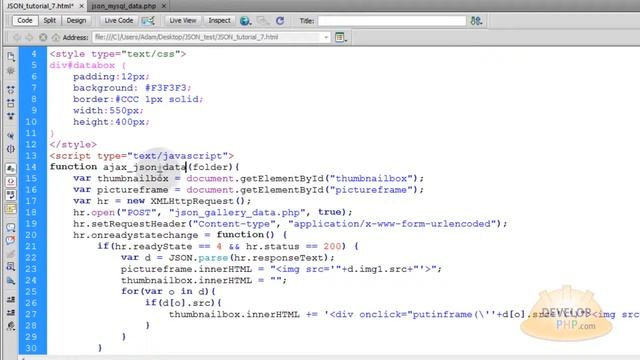Open the visual aids icon menu

pos(262,21)
